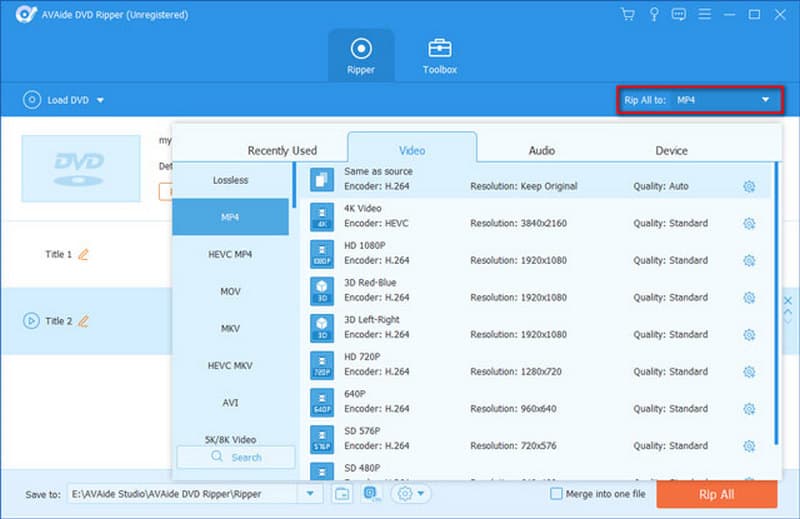Switch to the Audio tab
Screen dimensions: 800x519
541,150
